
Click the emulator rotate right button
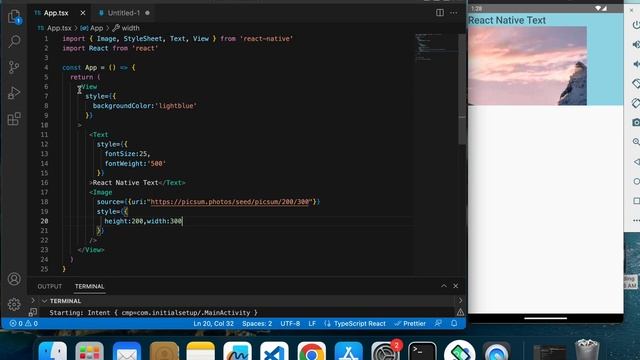(636, 103)
